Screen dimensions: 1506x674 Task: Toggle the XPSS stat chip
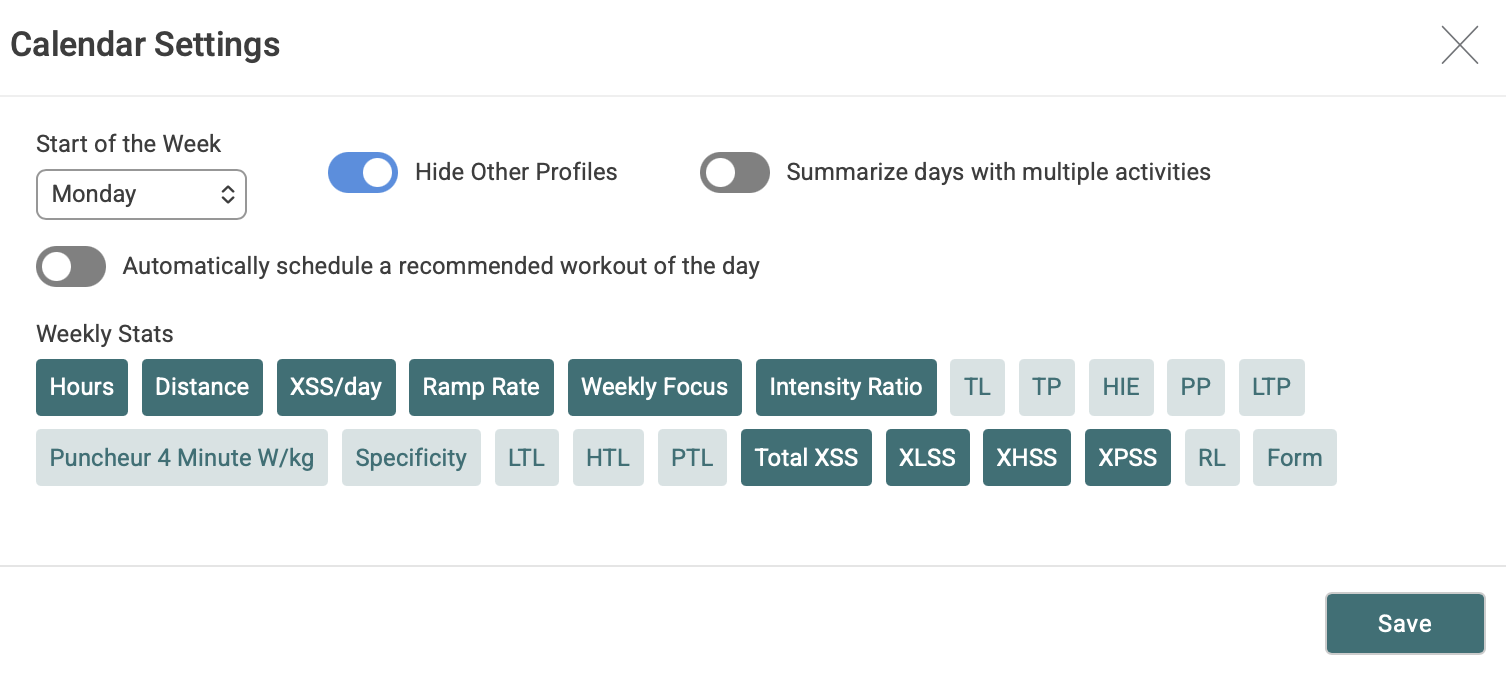[1127, 458]
